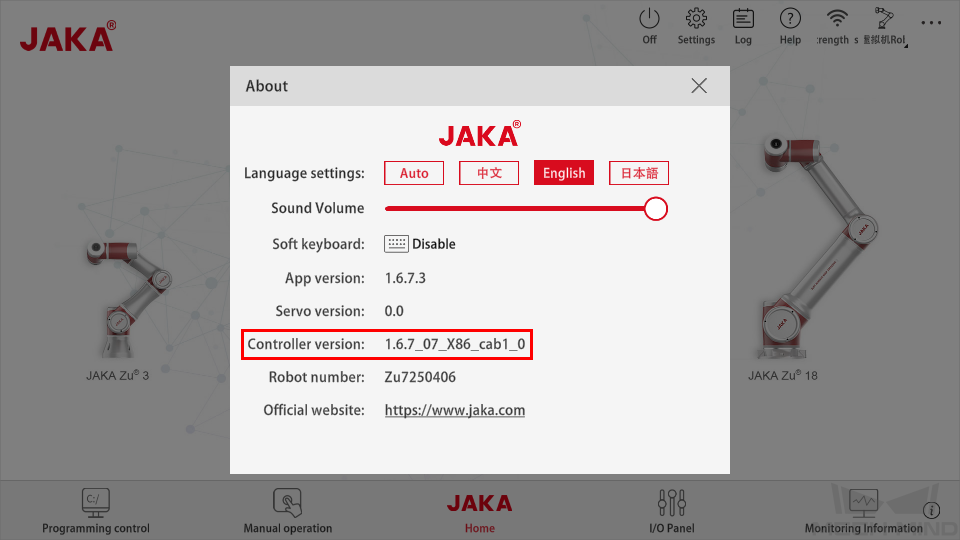Screen dimensions: 960x540
Task: Click the About dialog title
Action: (266, 86)
